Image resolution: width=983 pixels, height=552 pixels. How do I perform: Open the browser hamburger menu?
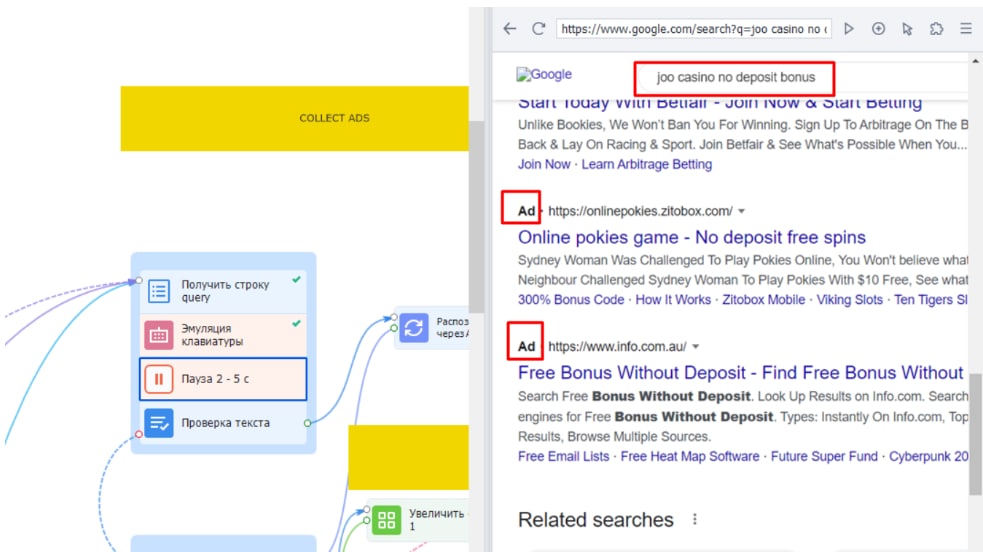coord(965,29)
